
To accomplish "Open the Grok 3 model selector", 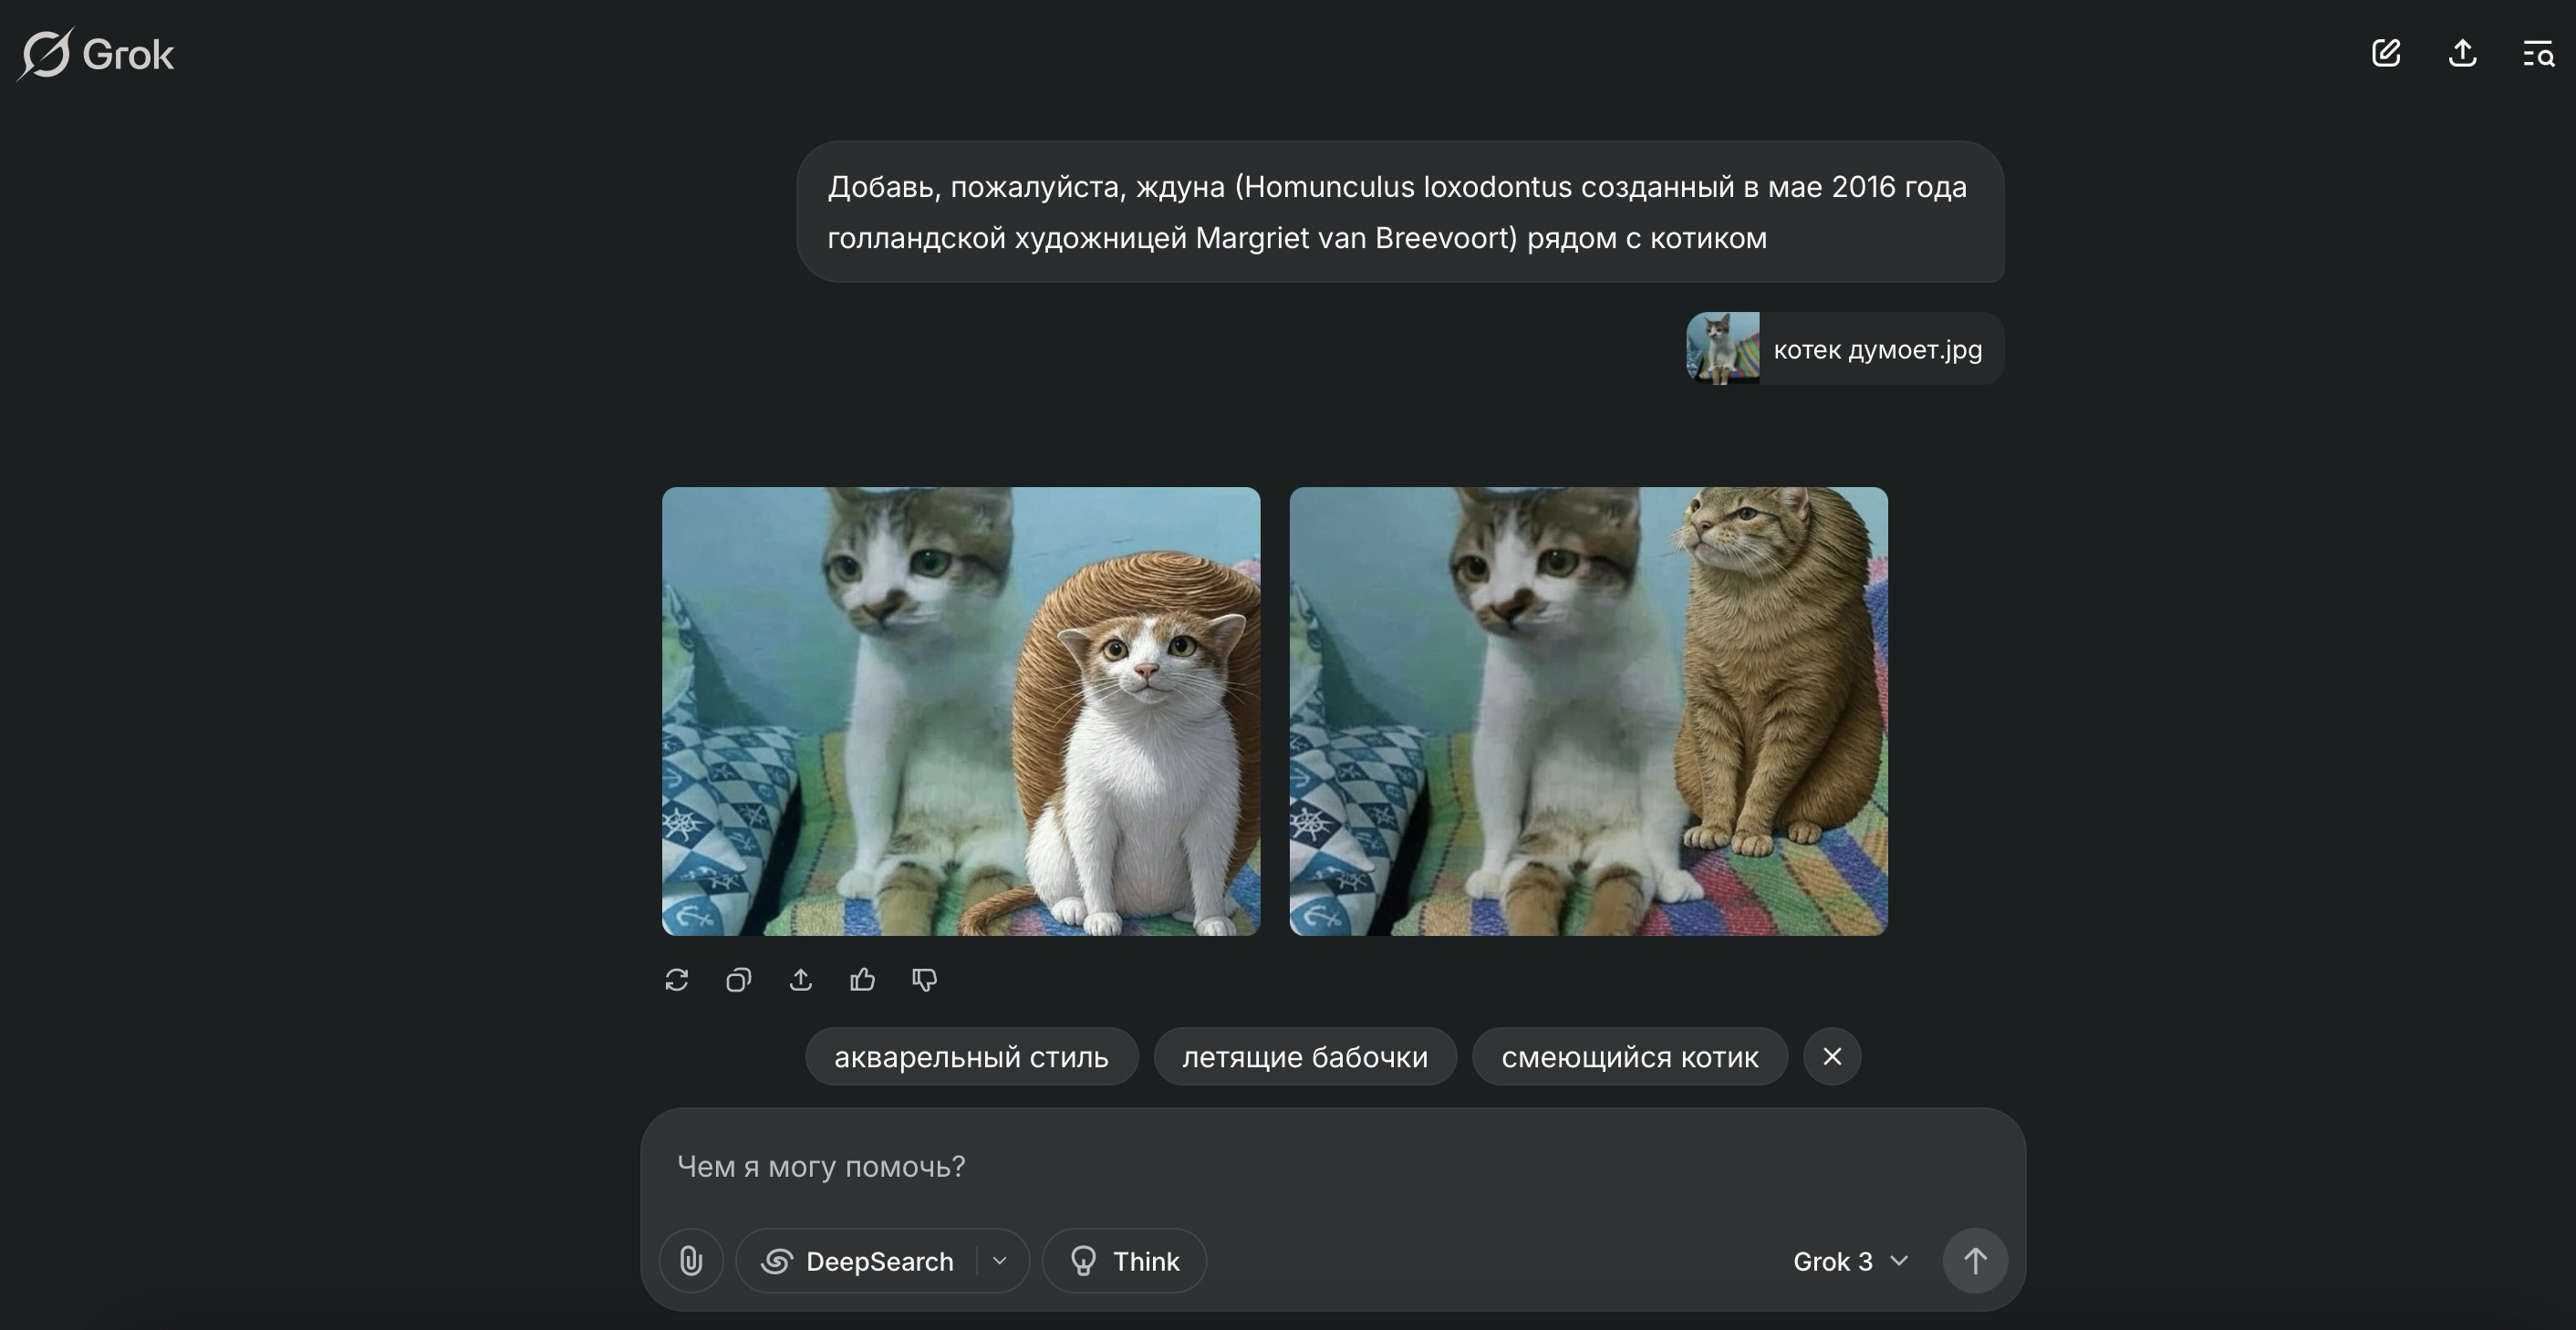I will click(x=1851, y=1261).
